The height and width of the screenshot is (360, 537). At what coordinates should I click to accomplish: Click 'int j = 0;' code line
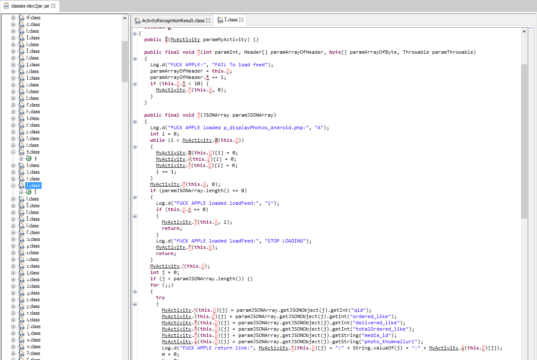(164, 273)
